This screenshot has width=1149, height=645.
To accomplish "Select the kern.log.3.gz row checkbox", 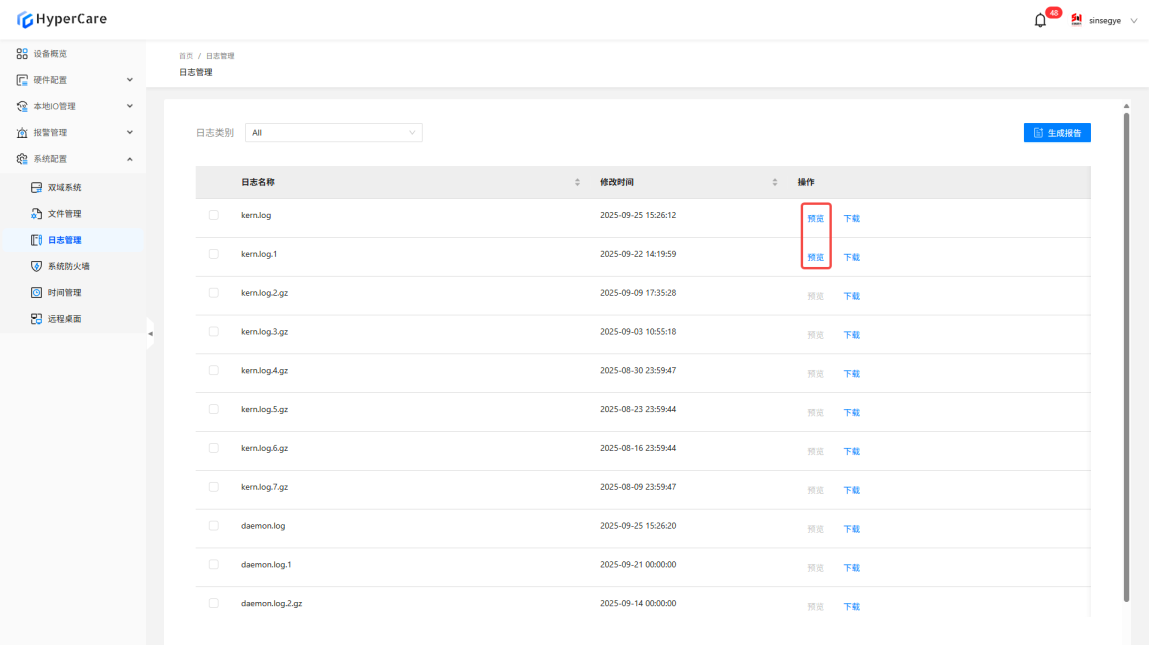I will [213, 331].
